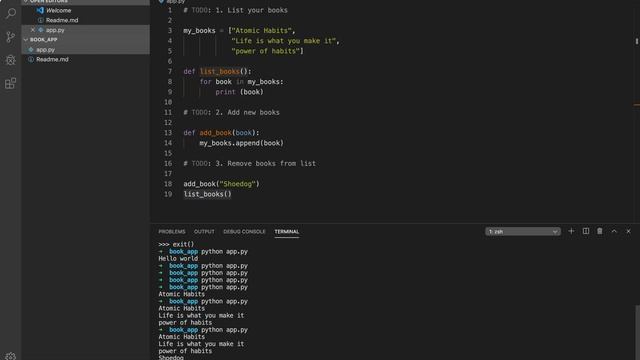The width and height of the screenshot is (640, 360).
Task: Maximize the panel with chevron up
Action: (x=614, y=231)
